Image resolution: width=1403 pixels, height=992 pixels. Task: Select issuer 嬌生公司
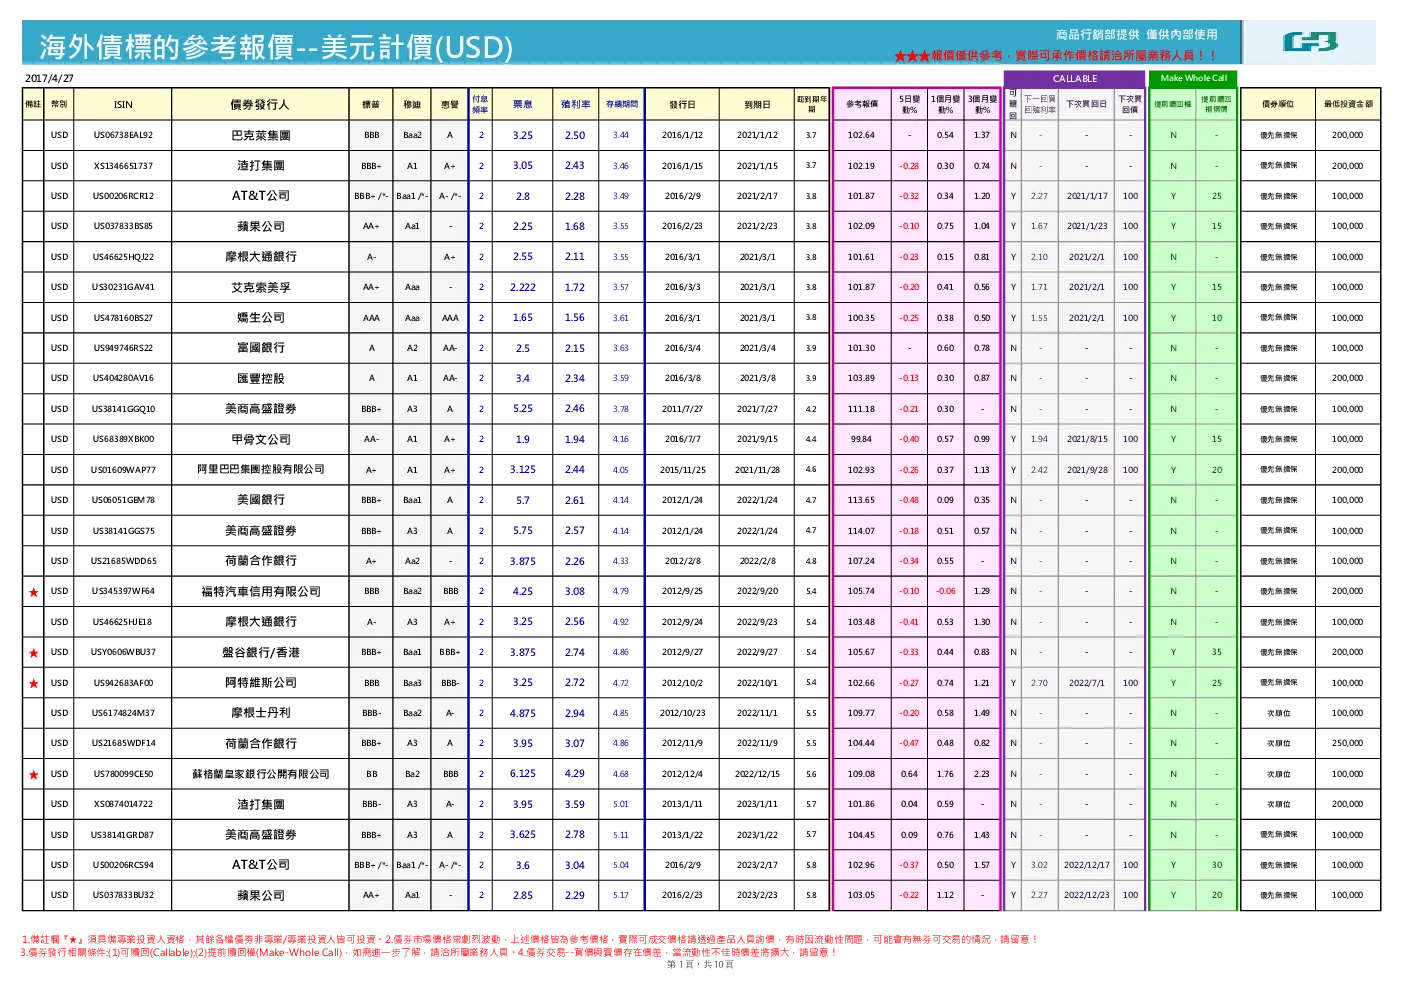(261, 318)
